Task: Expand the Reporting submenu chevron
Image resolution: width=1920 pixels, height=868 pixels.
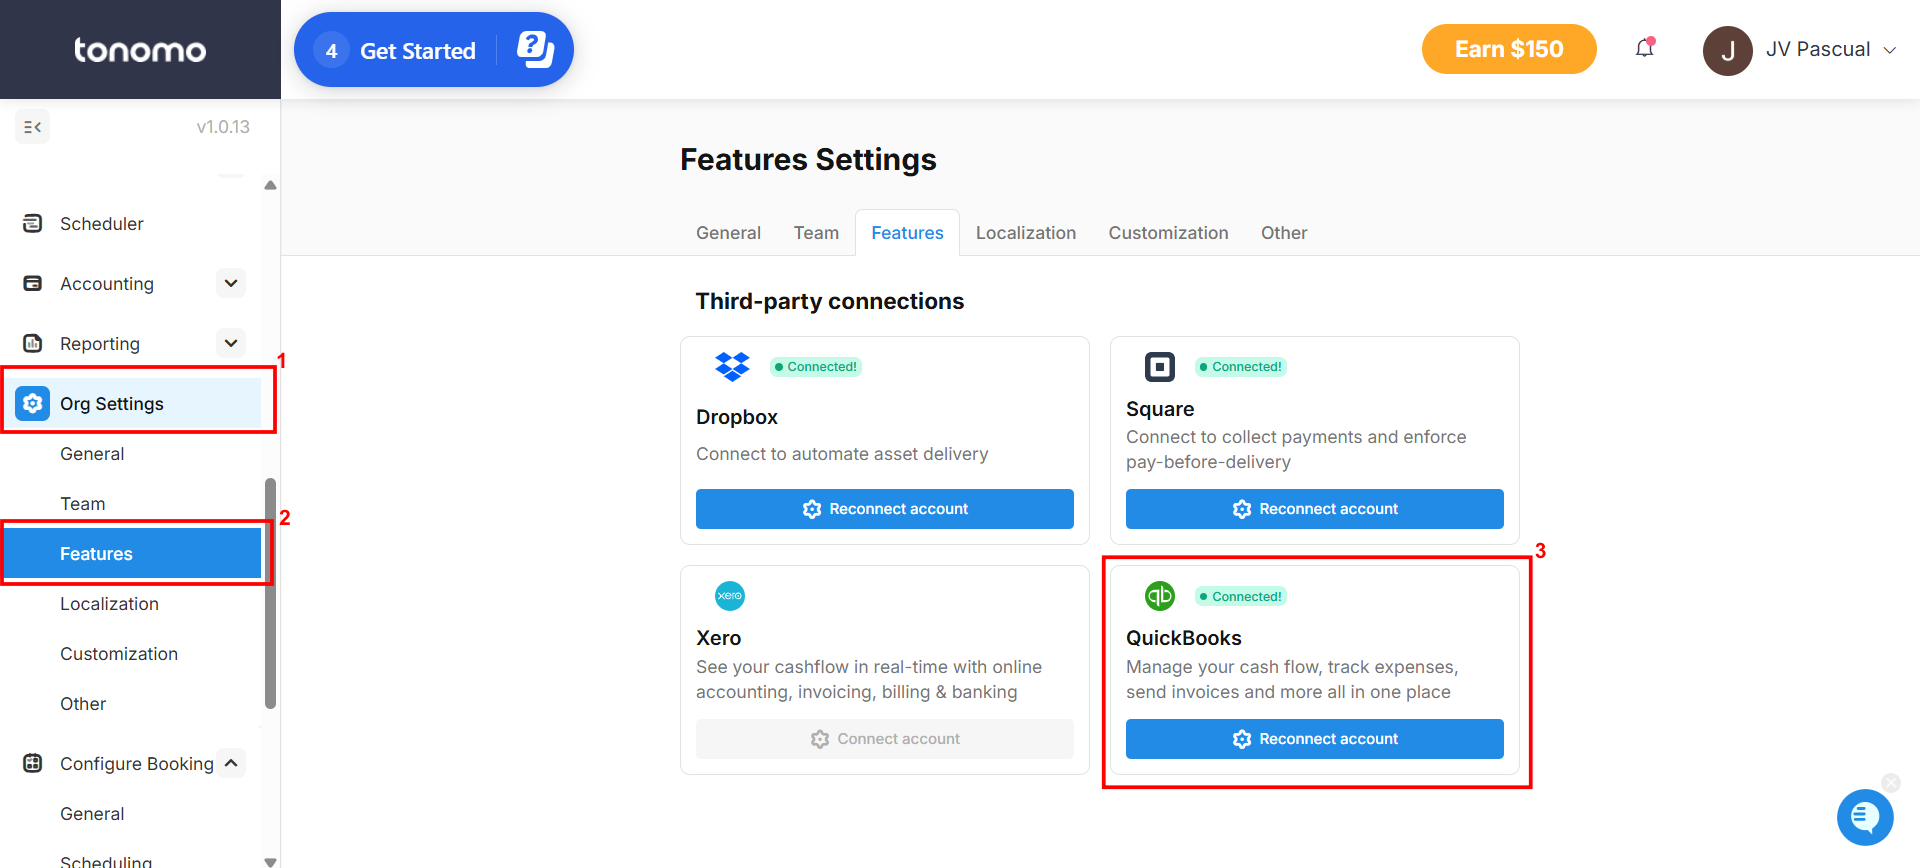Action: tap(231, 343)
